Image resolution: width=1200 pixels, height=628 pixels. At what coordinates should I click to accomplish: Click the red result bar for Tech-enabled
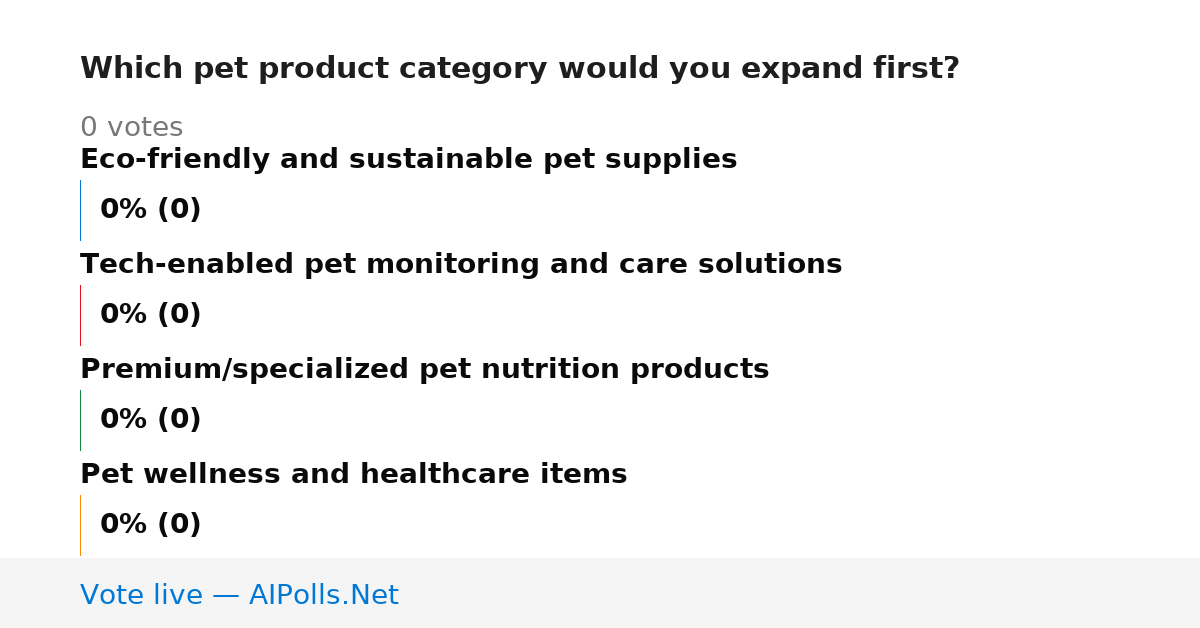click(x=80, y=315)
